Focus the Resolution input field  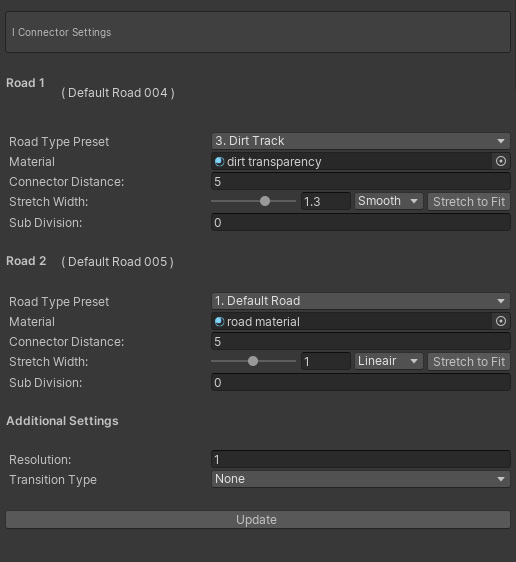tap(360, 459)
